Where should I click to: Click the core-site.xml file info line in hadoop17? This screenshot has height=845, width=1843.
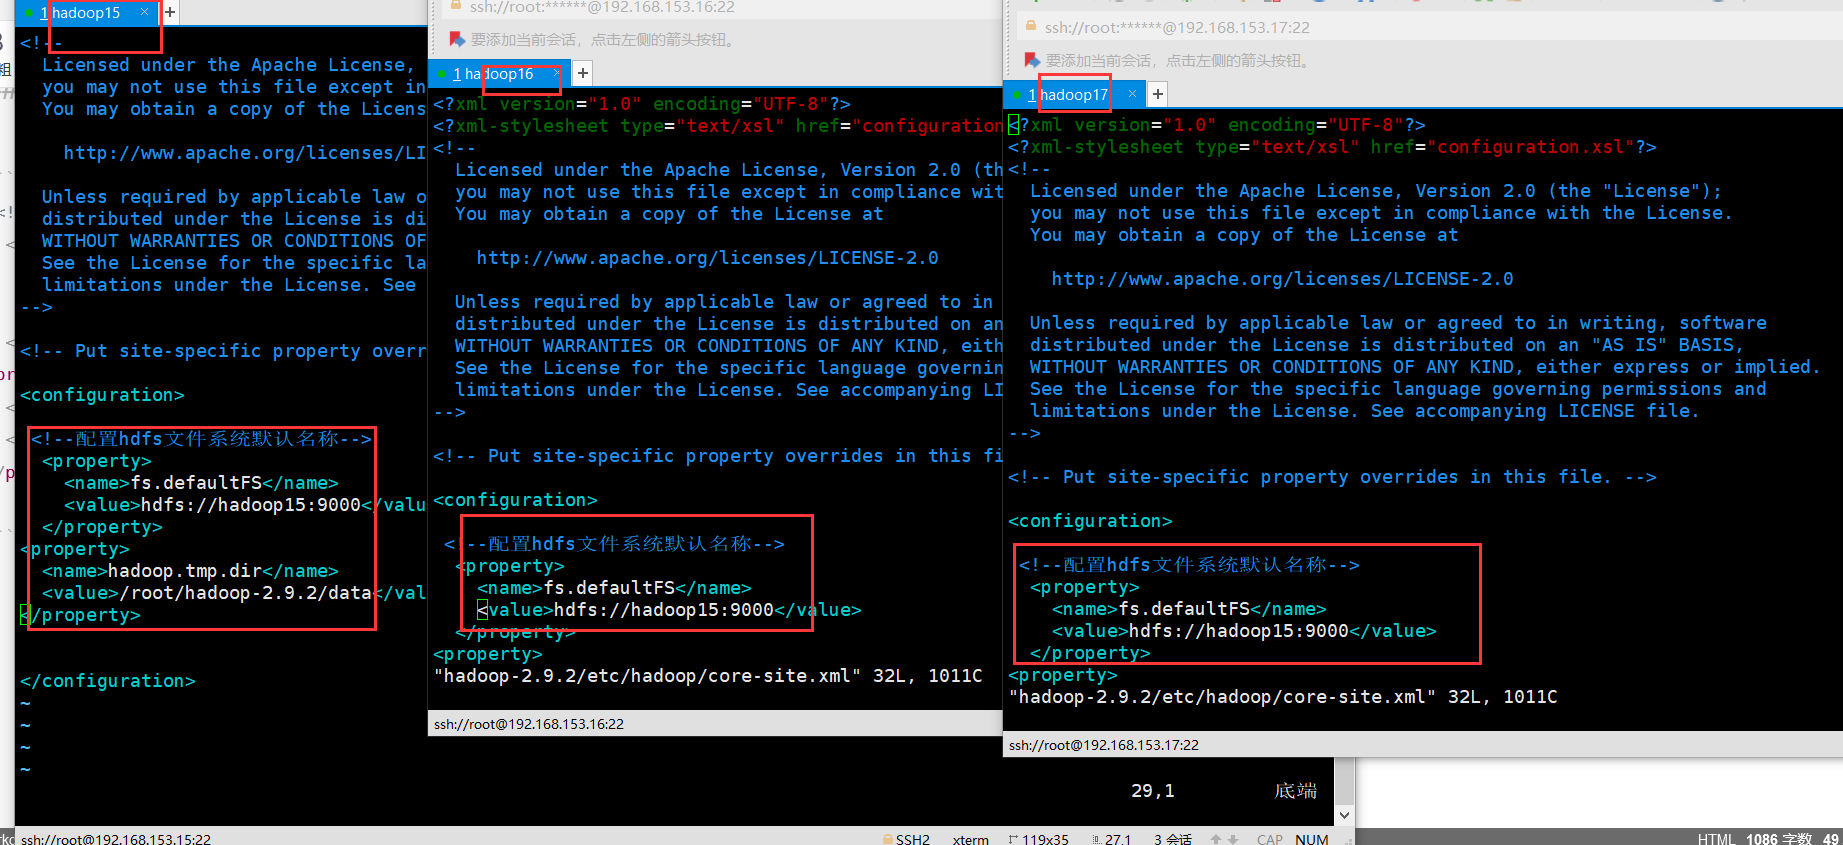click(1283, 697)
